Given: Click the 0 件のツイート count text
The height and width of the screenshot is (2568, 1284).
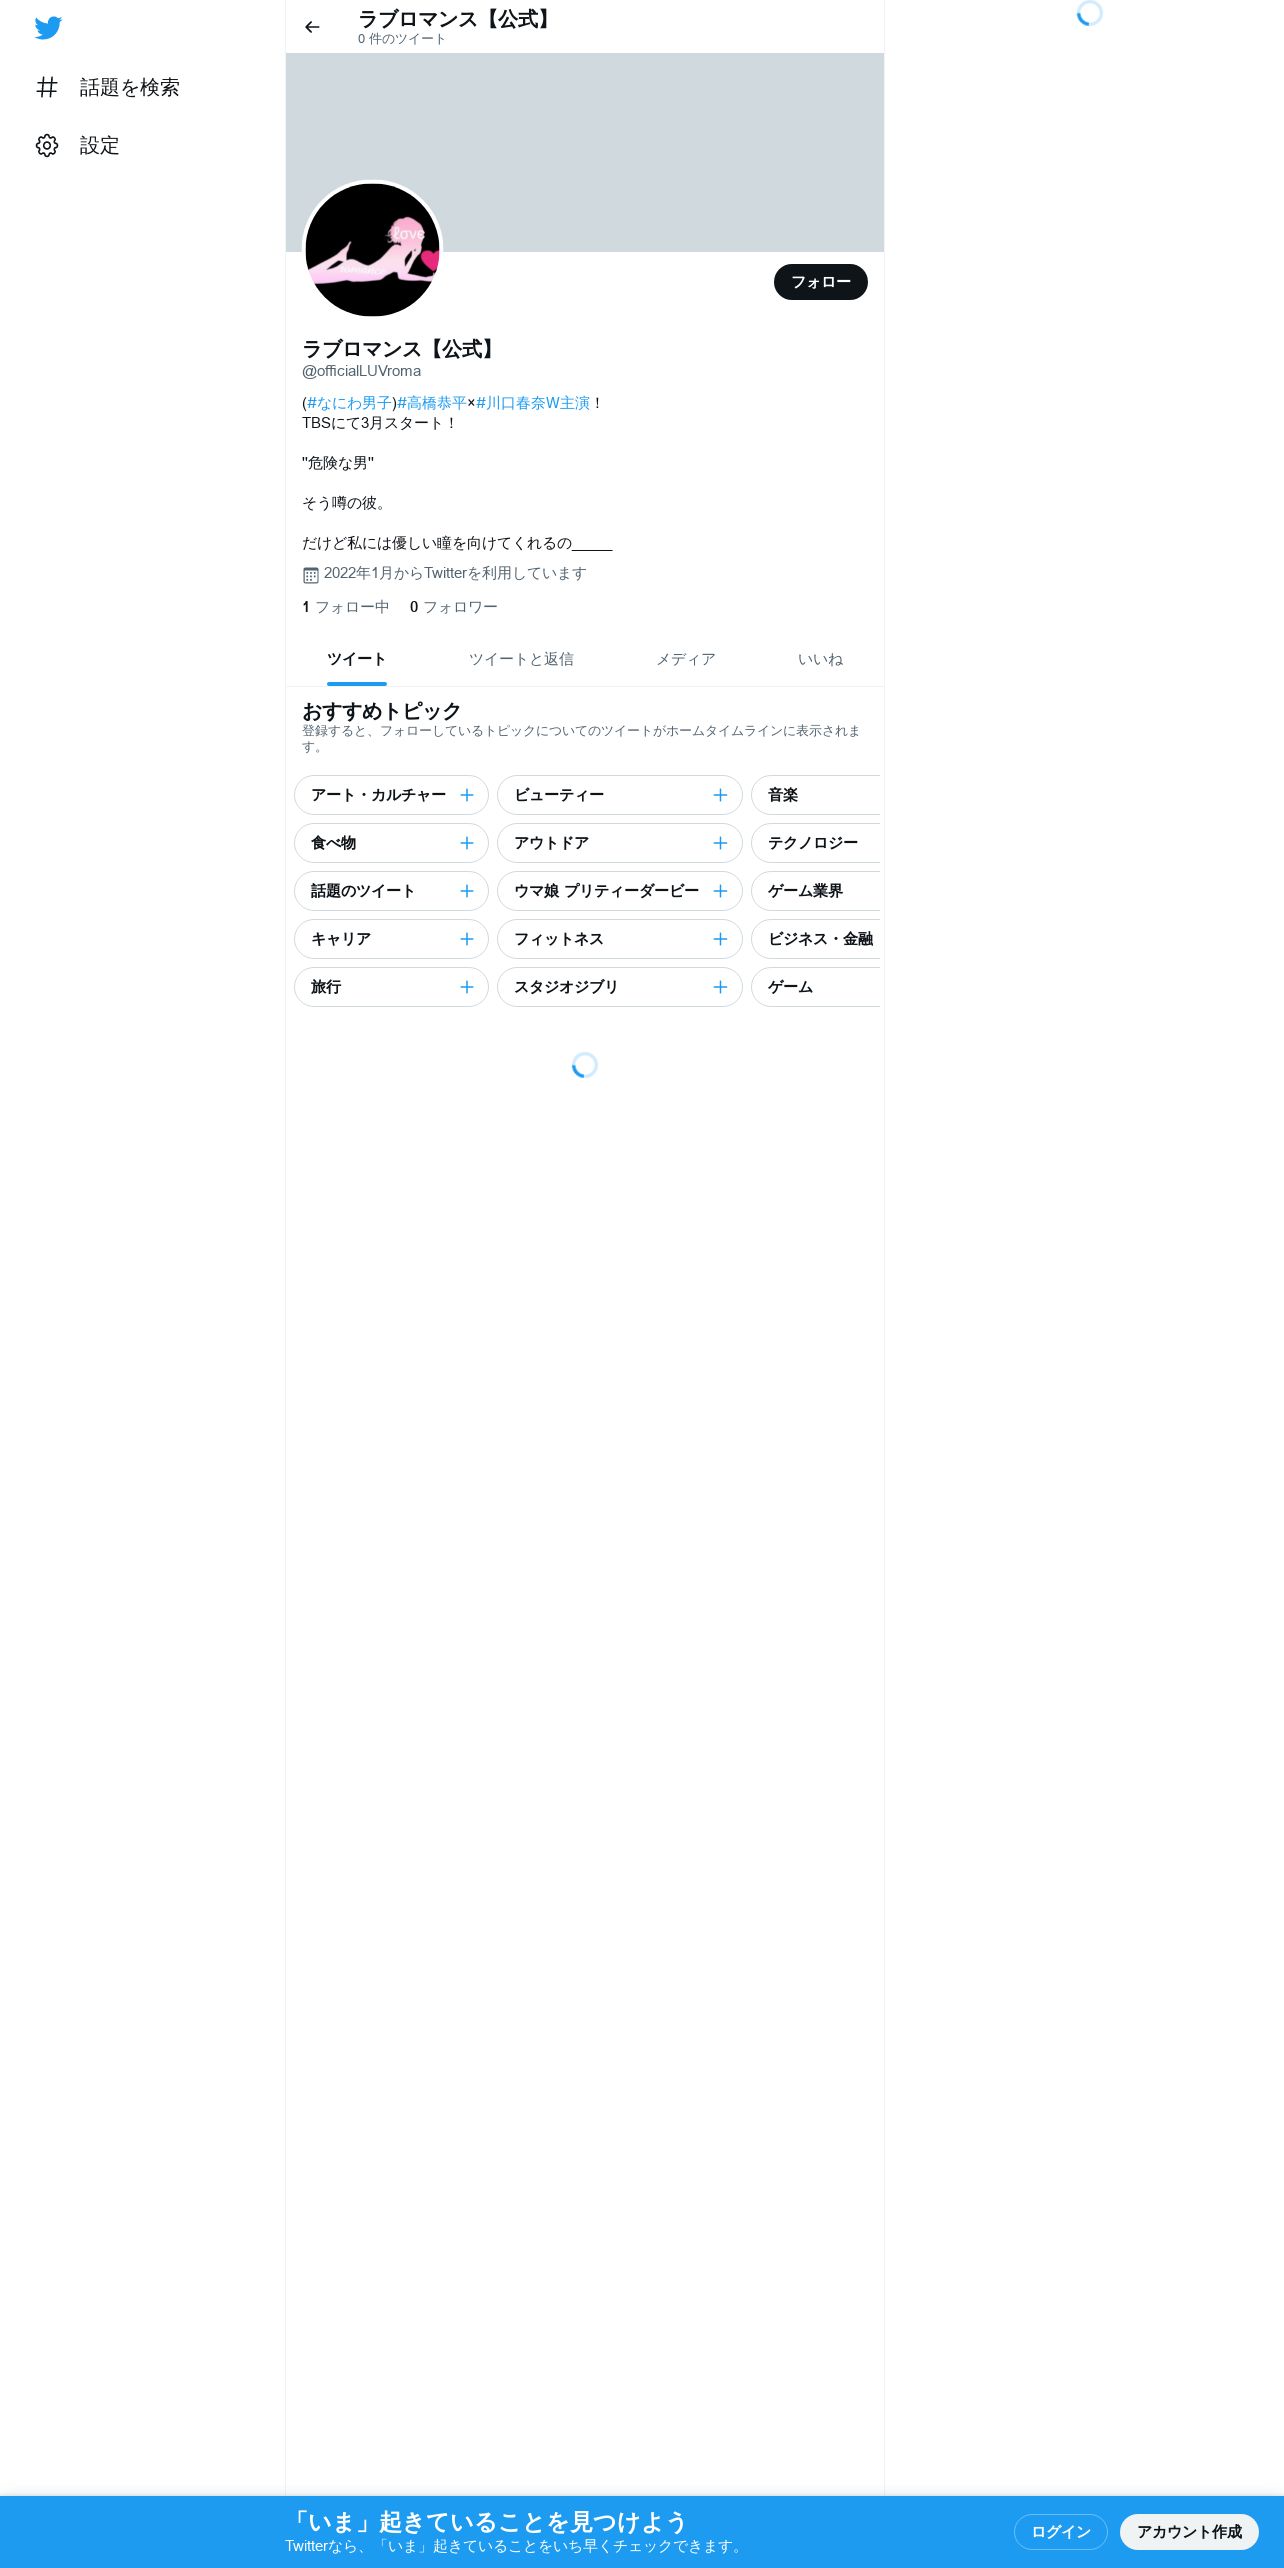Looking at the screenshot, I should pyautogui.click(x=401, y=39).
